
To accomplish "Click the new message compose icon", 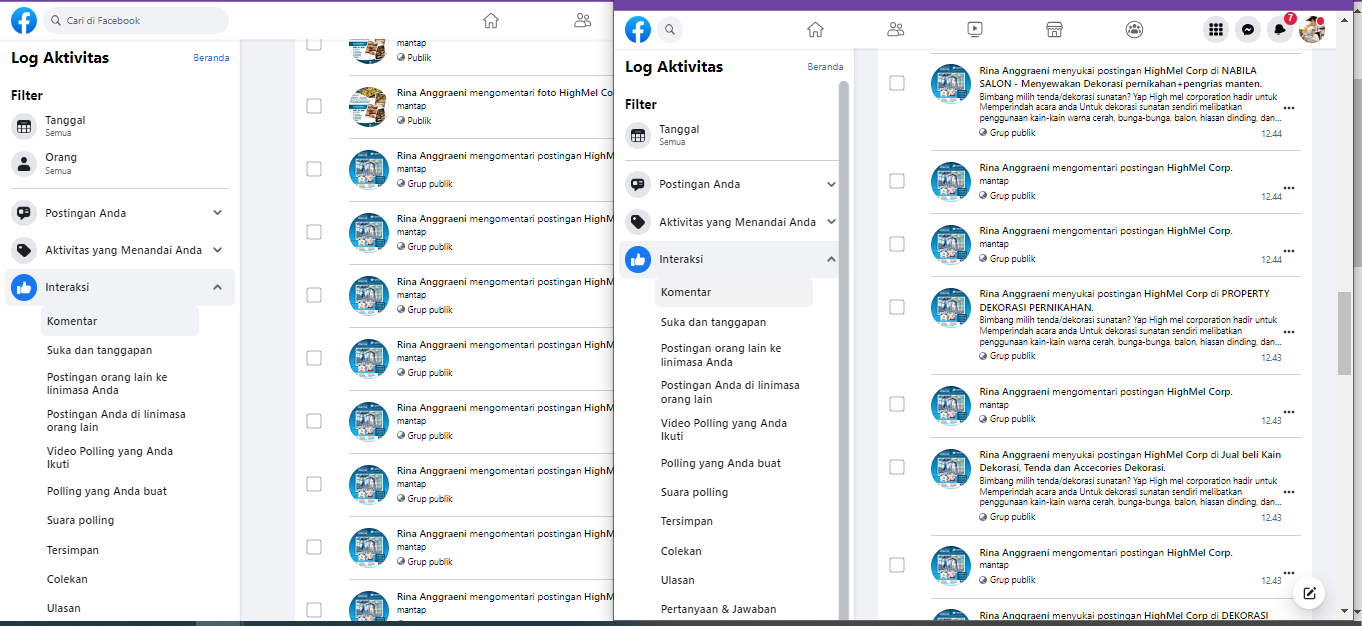I will [1309, 593].
